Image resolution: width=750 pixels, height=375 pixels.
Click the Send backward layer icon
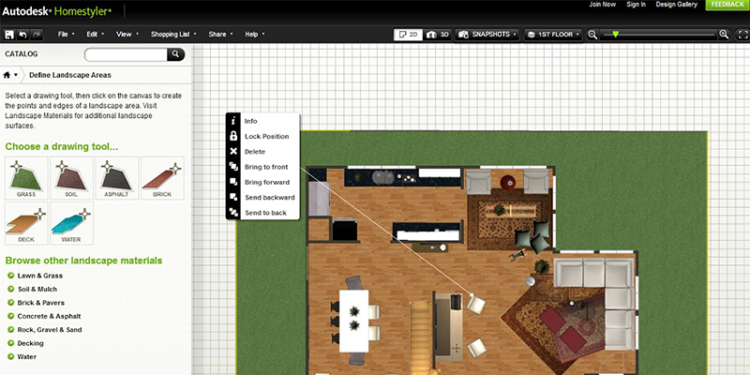coord(233,197)
